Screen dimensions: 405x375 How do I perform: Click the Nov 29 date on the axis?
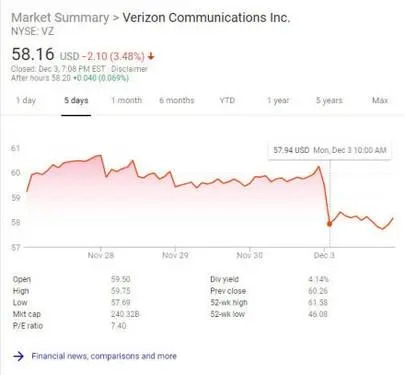[x=175, y=255]
